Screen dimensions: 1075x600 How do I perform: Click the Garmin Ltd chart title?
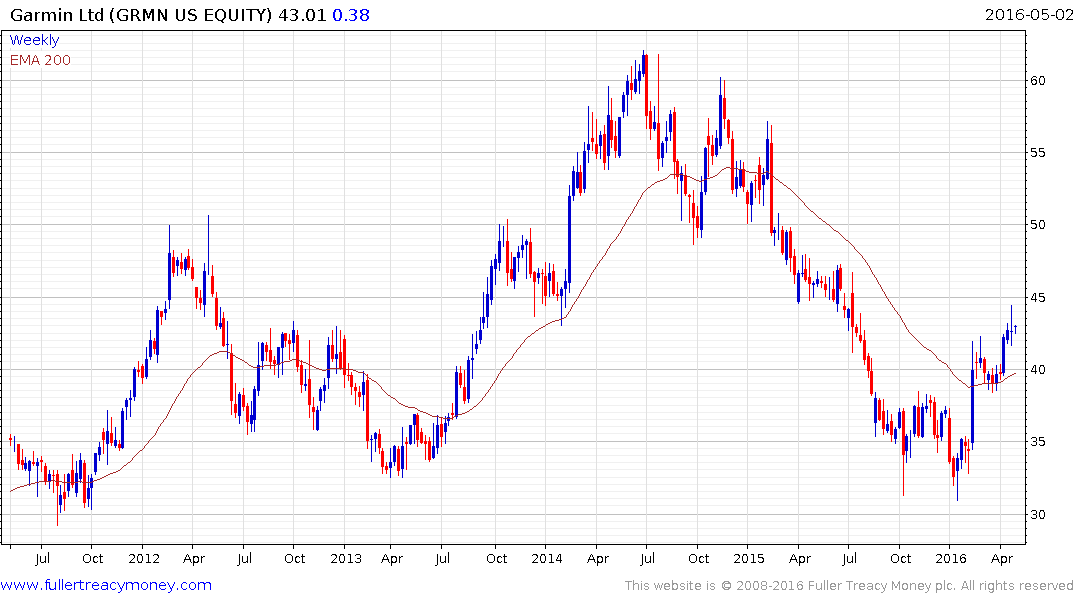[x=142, y=14]
